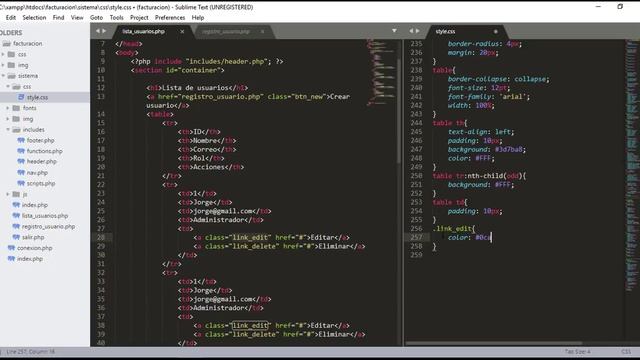Open the Find menu
The image size is (640, 360).
[x=58, y=18]
